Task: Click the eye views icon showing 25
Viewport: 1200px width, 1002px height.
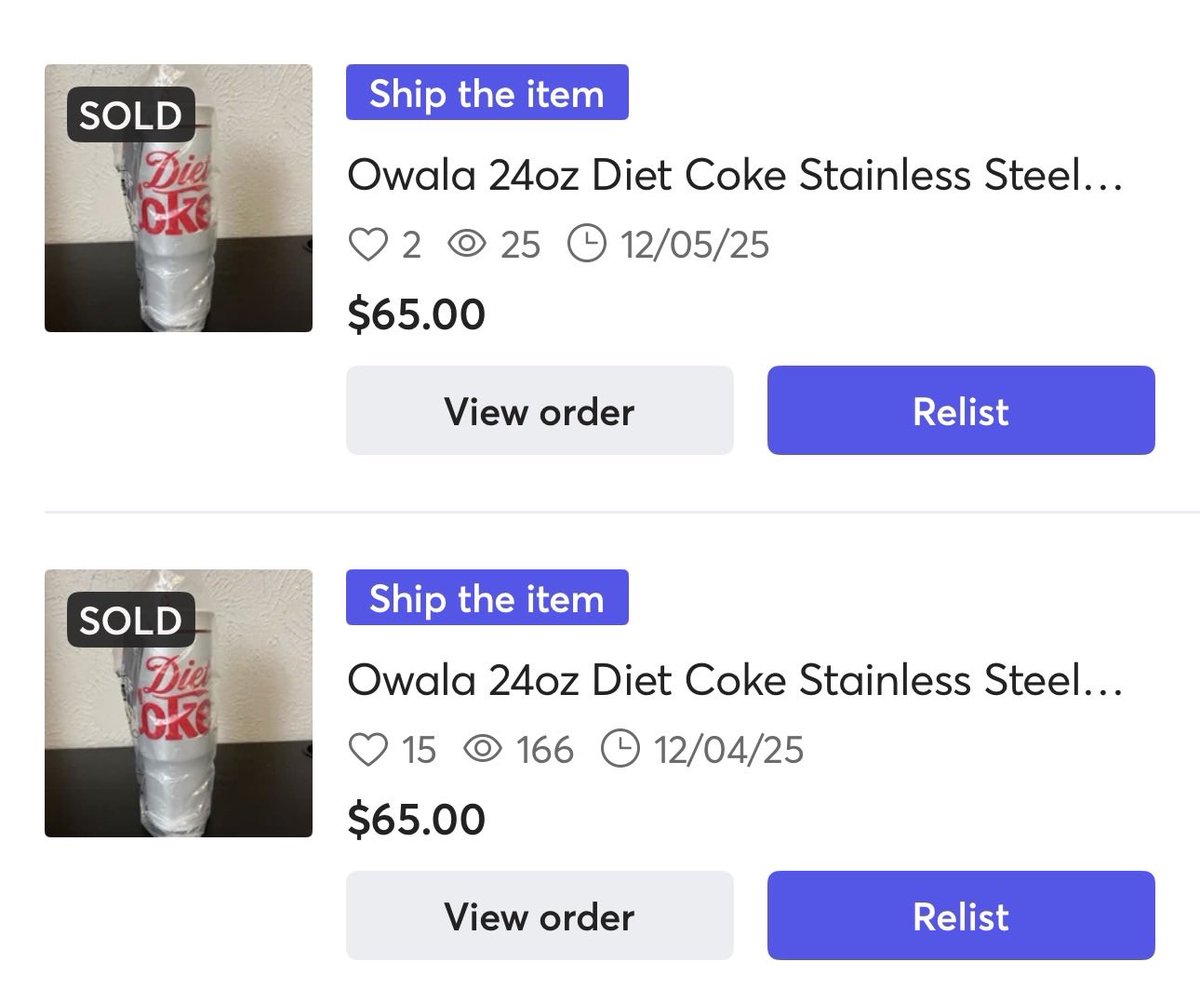Action: 466,244
